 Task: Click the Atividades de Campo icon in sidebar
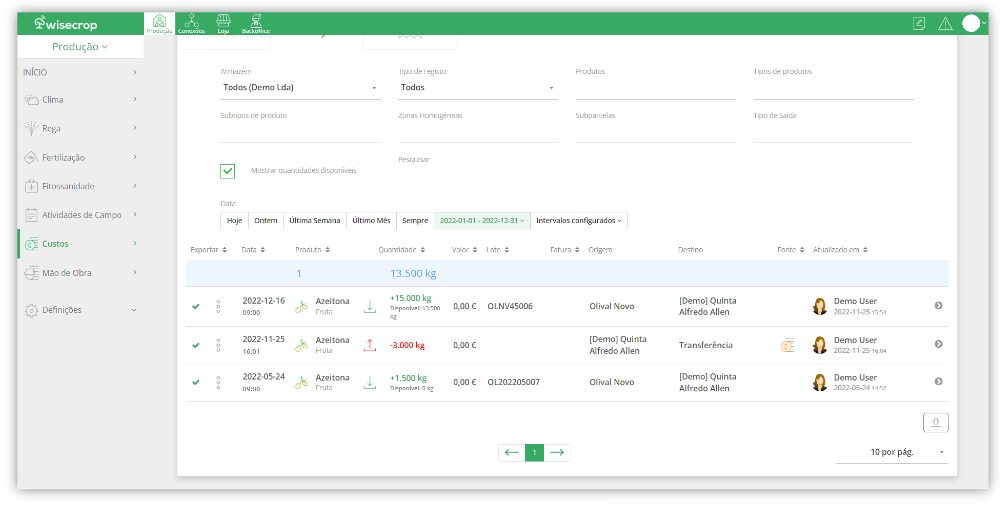pos(31,215)
